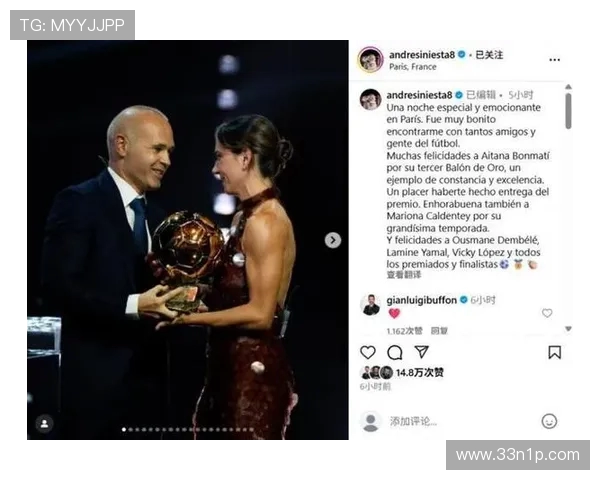Open gianluigibuffon profile link
Image resolution: width=600 pixels, height=480 pixels.
421,300
